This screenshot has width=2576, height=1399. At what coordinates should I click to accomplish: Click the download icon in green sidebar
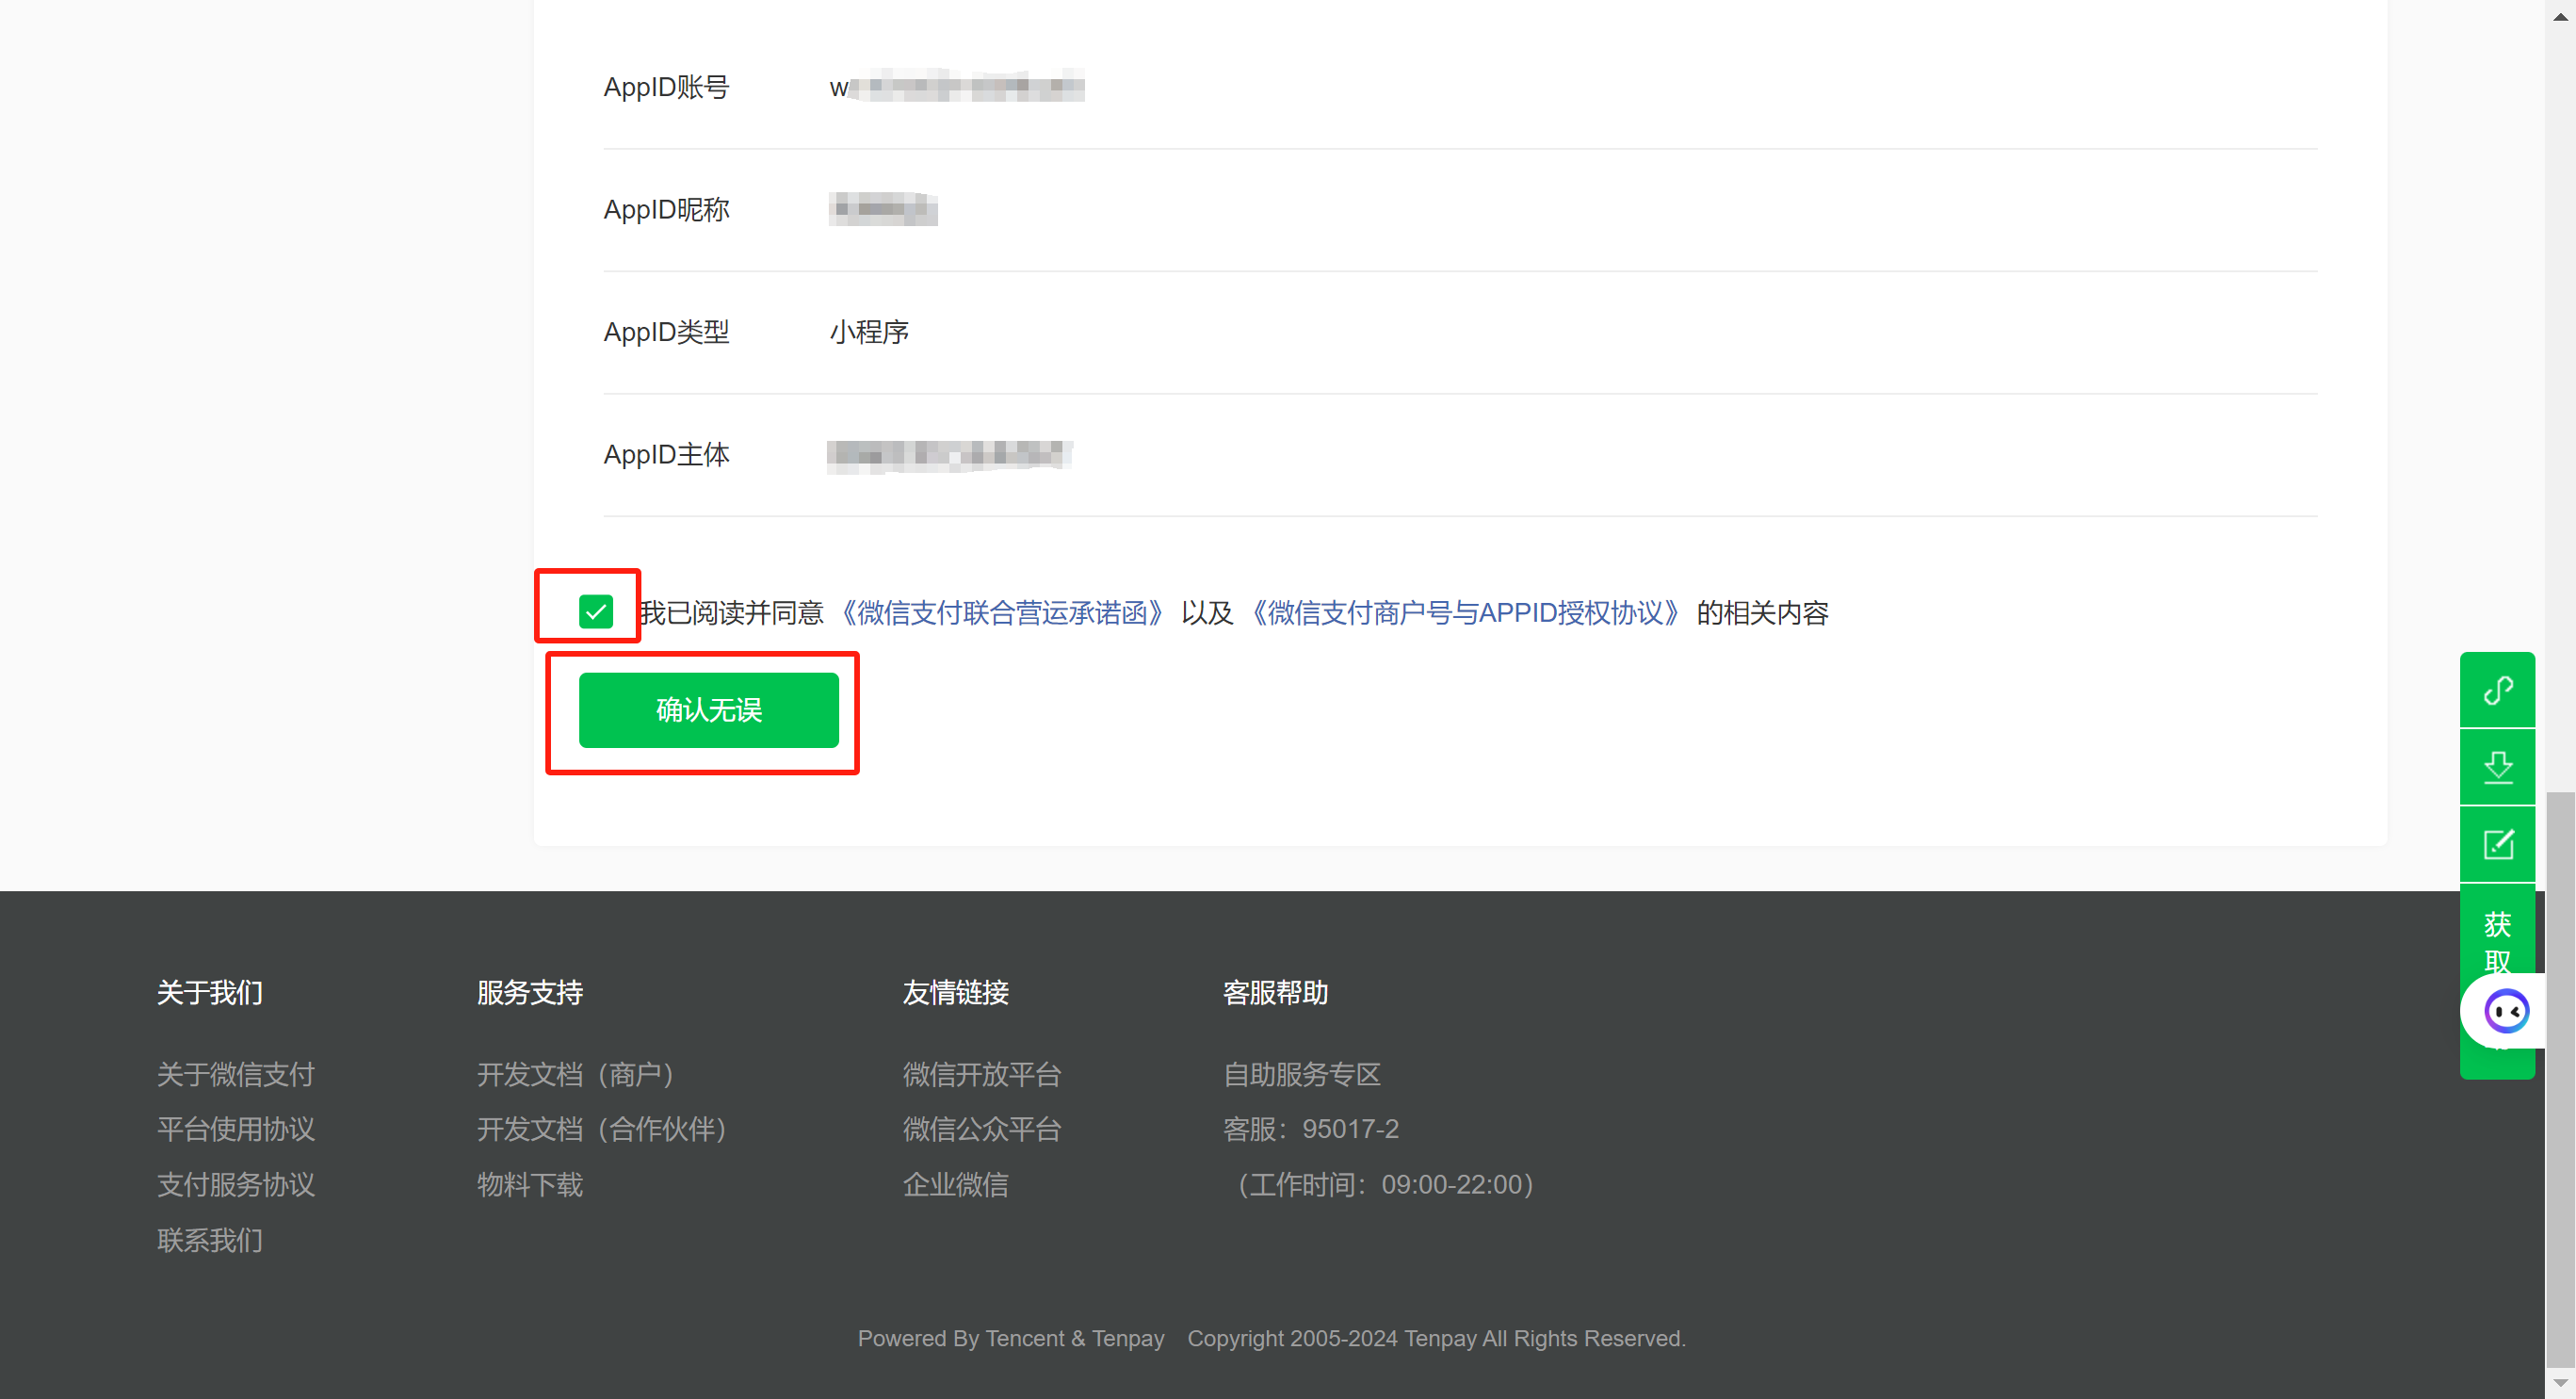pos(2497,767)
